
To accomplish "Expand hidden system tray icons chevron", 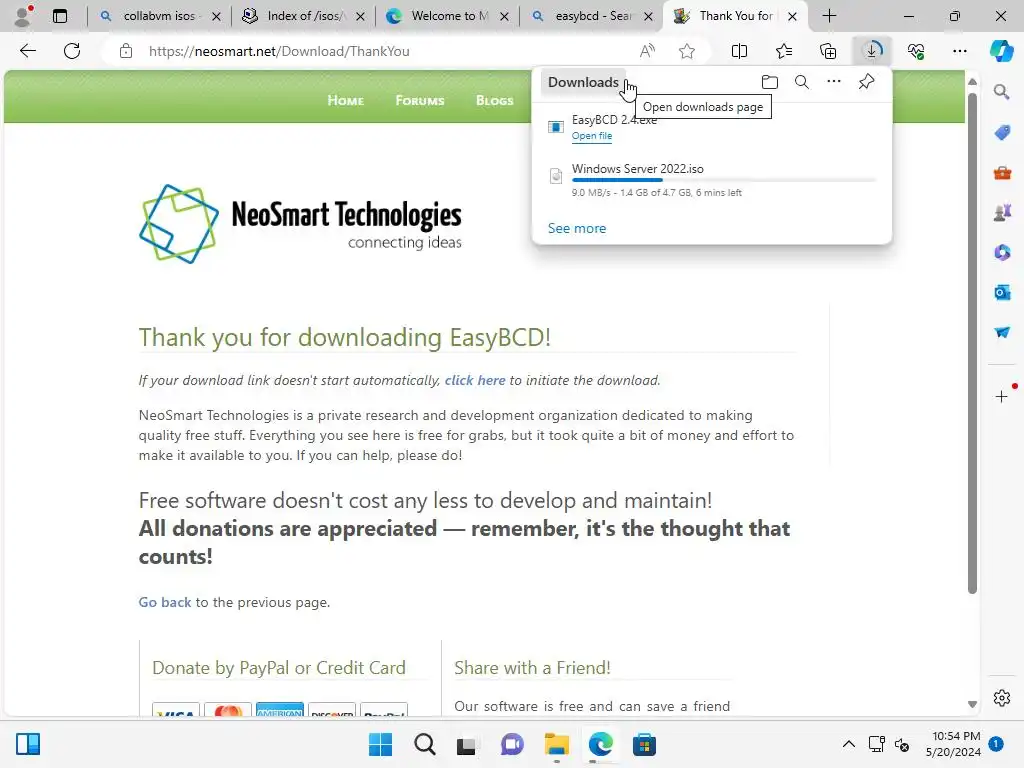I will [848, 744].
